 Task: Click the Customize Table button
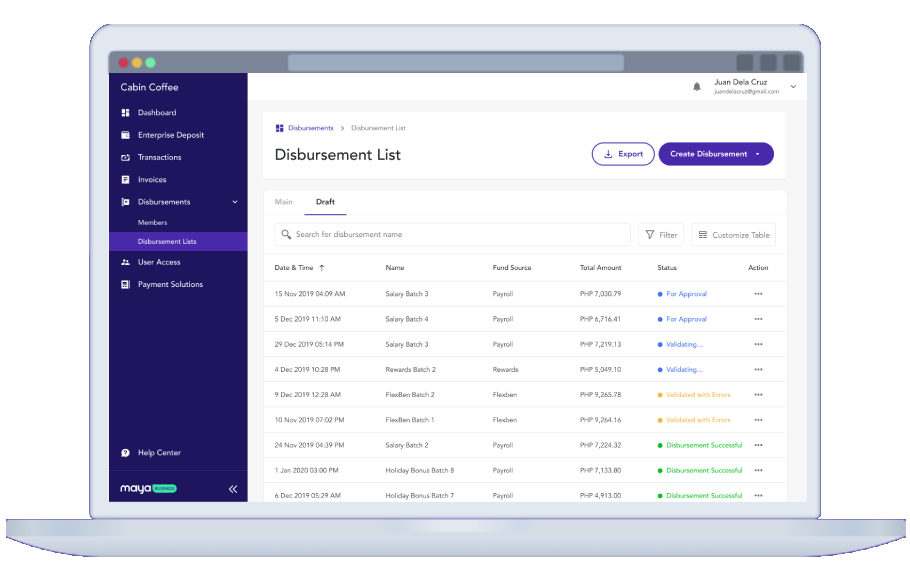[x=733, y=235]
